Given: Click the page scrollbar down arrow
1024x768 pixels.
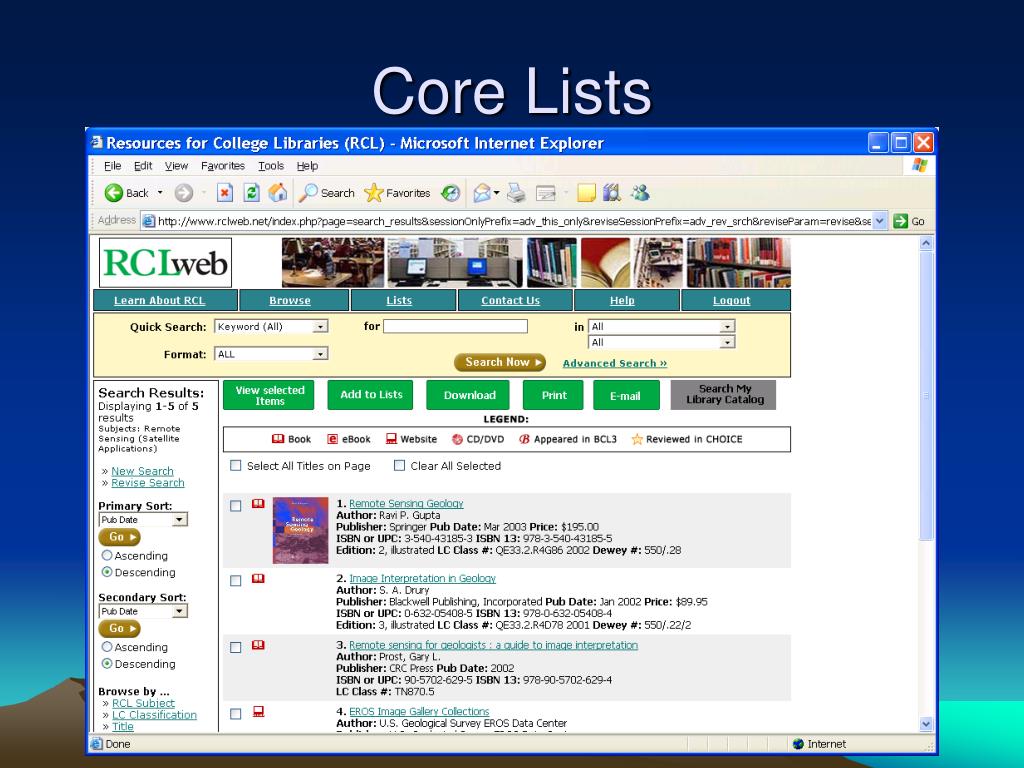Looking at the screenshot, I should point(926,724).
